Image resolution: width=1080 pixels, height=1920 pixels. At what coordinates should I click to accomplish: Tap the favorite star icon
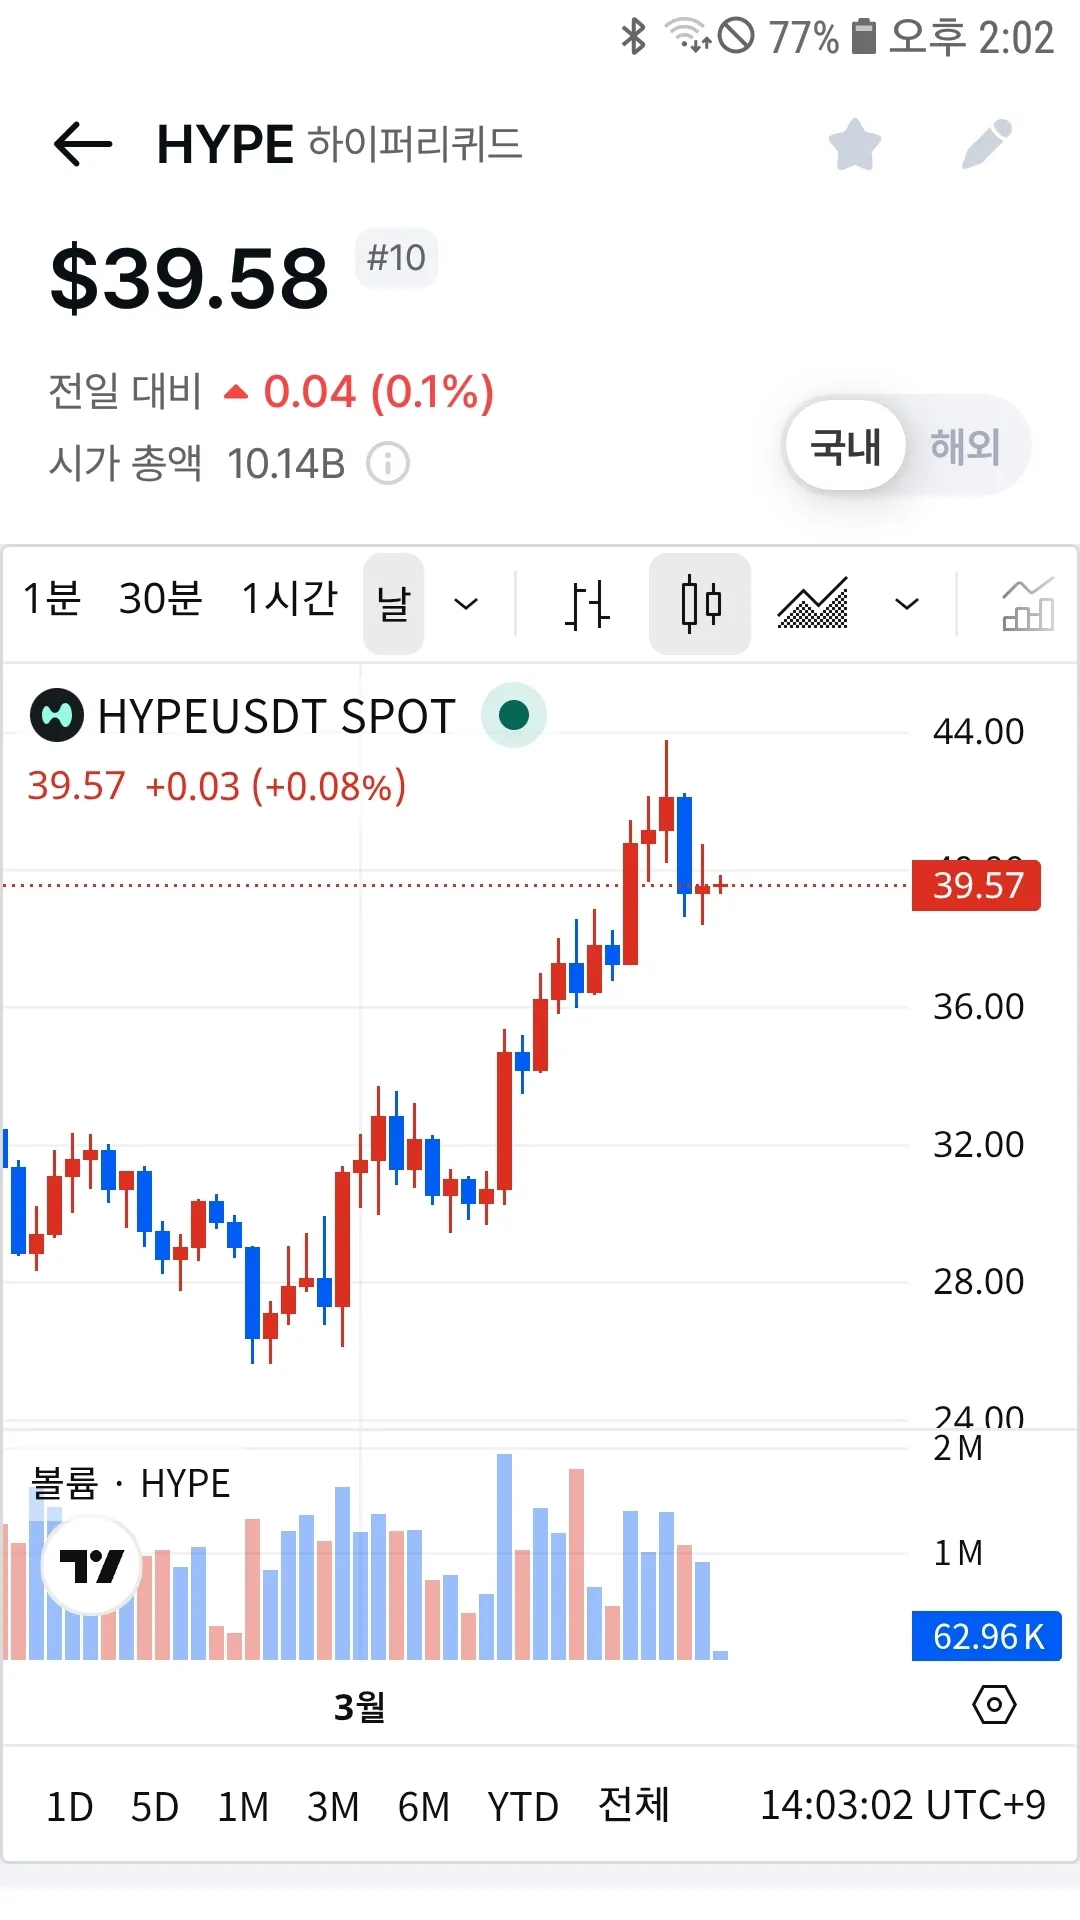(855, 145)
